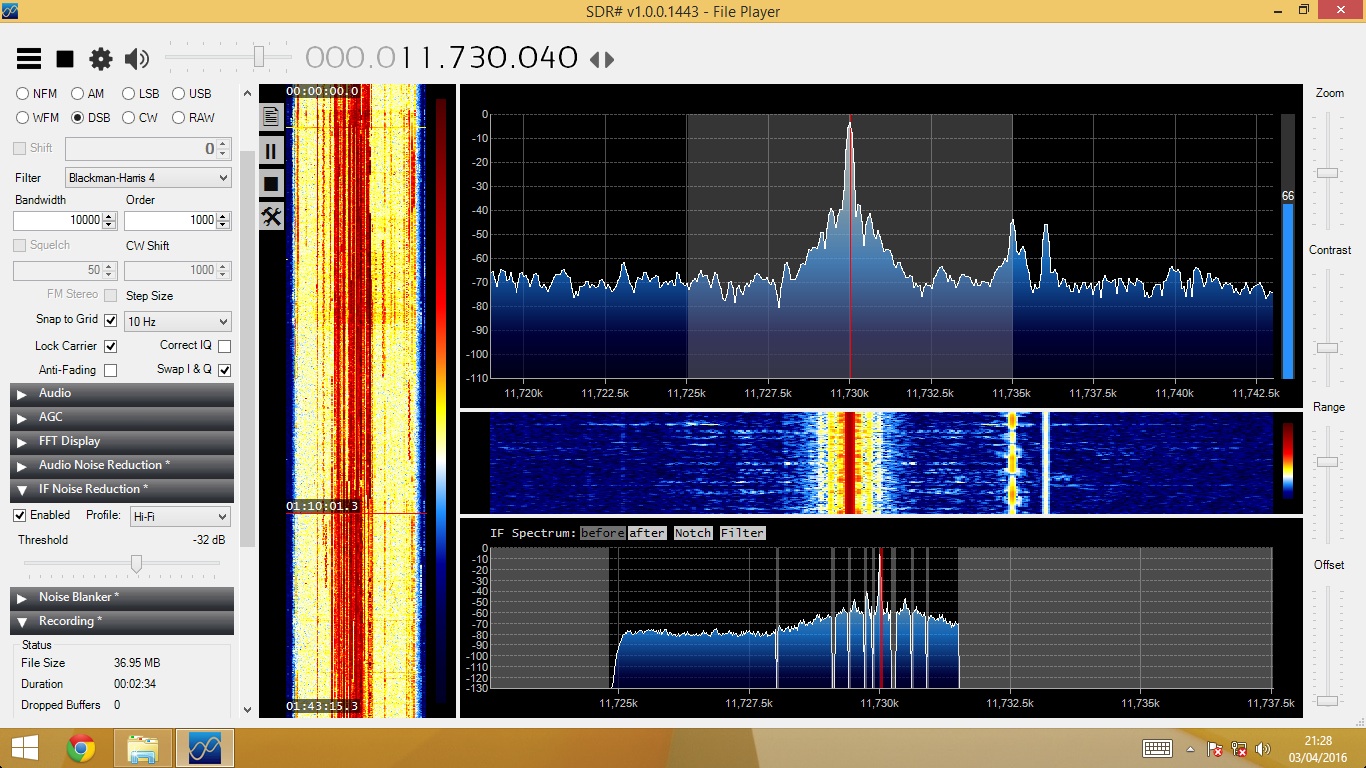Mute audio with the speaker icon
The height and width of the screenshot is (768, 1366).
[x=137, y=59]
